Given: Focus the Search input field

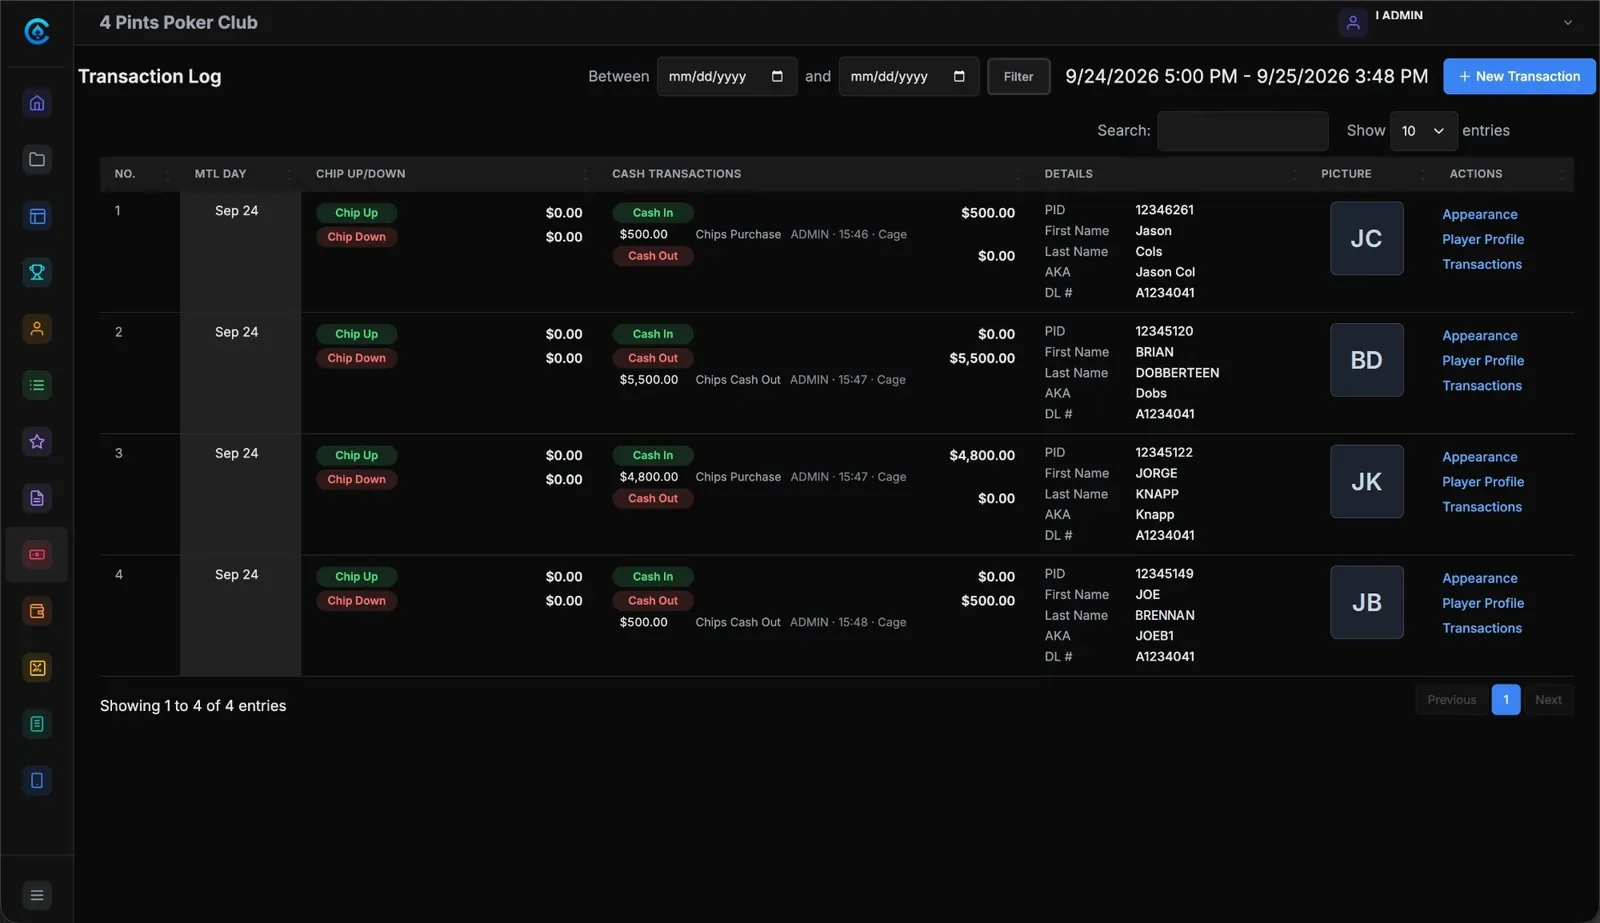Looking at the screenshot, I should click(x=1242, y=131).
